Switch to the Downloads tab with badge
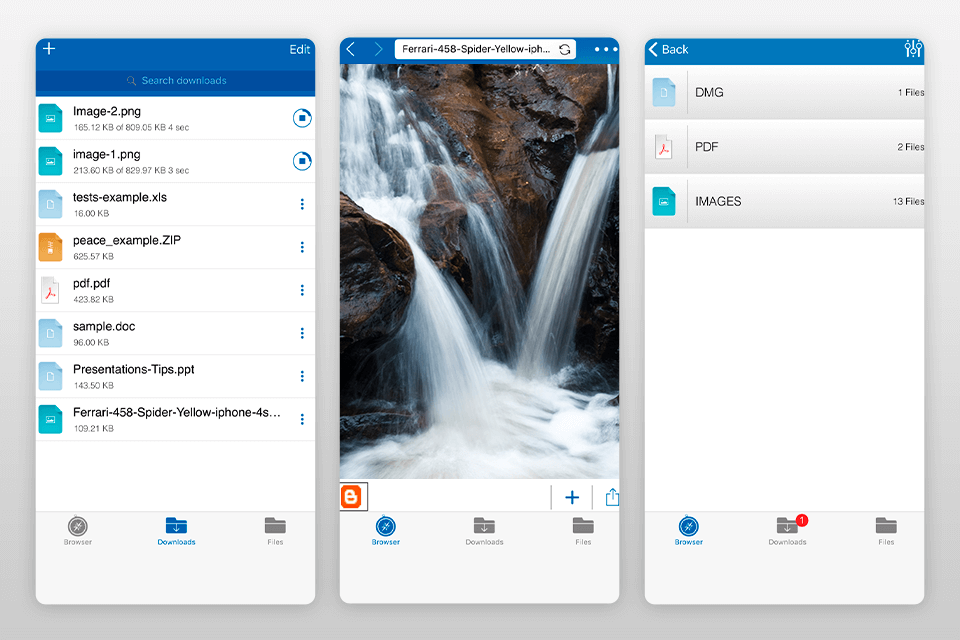This screenshot has width=960, height=640. (x=787, y=530)
